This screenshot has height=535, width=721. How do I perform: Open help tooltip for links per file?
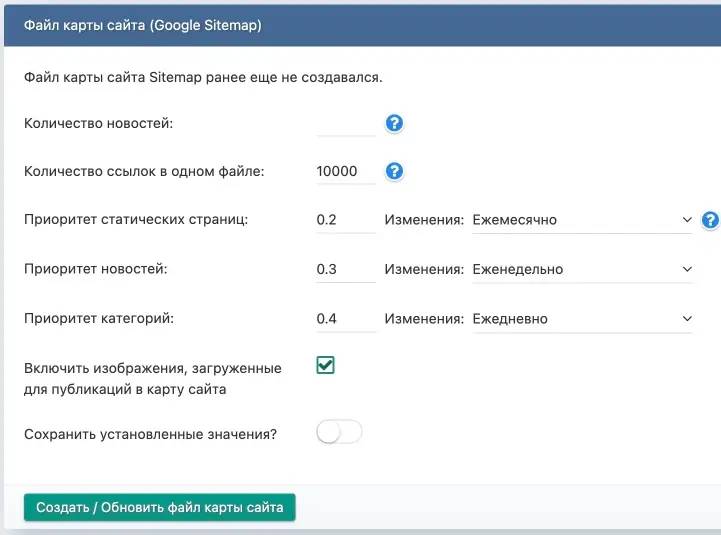pos(394,171)
